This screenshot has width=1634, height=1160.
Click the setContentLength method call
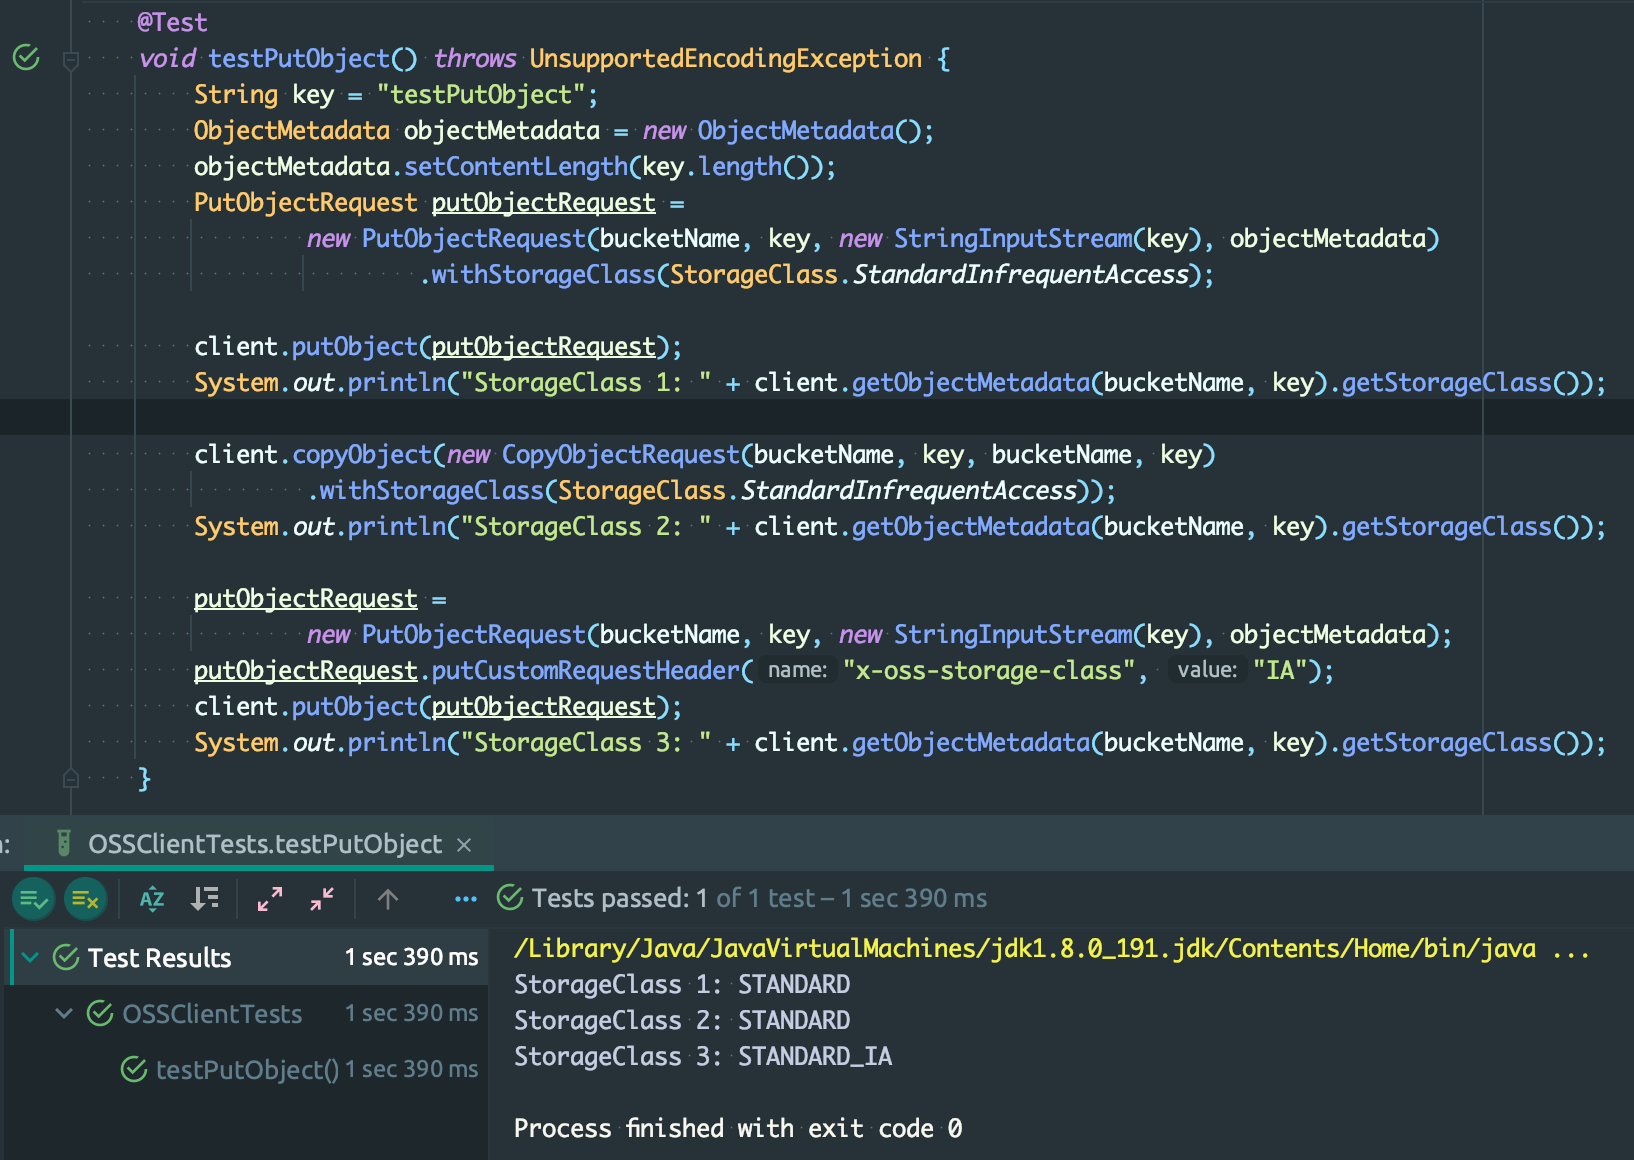516,166
